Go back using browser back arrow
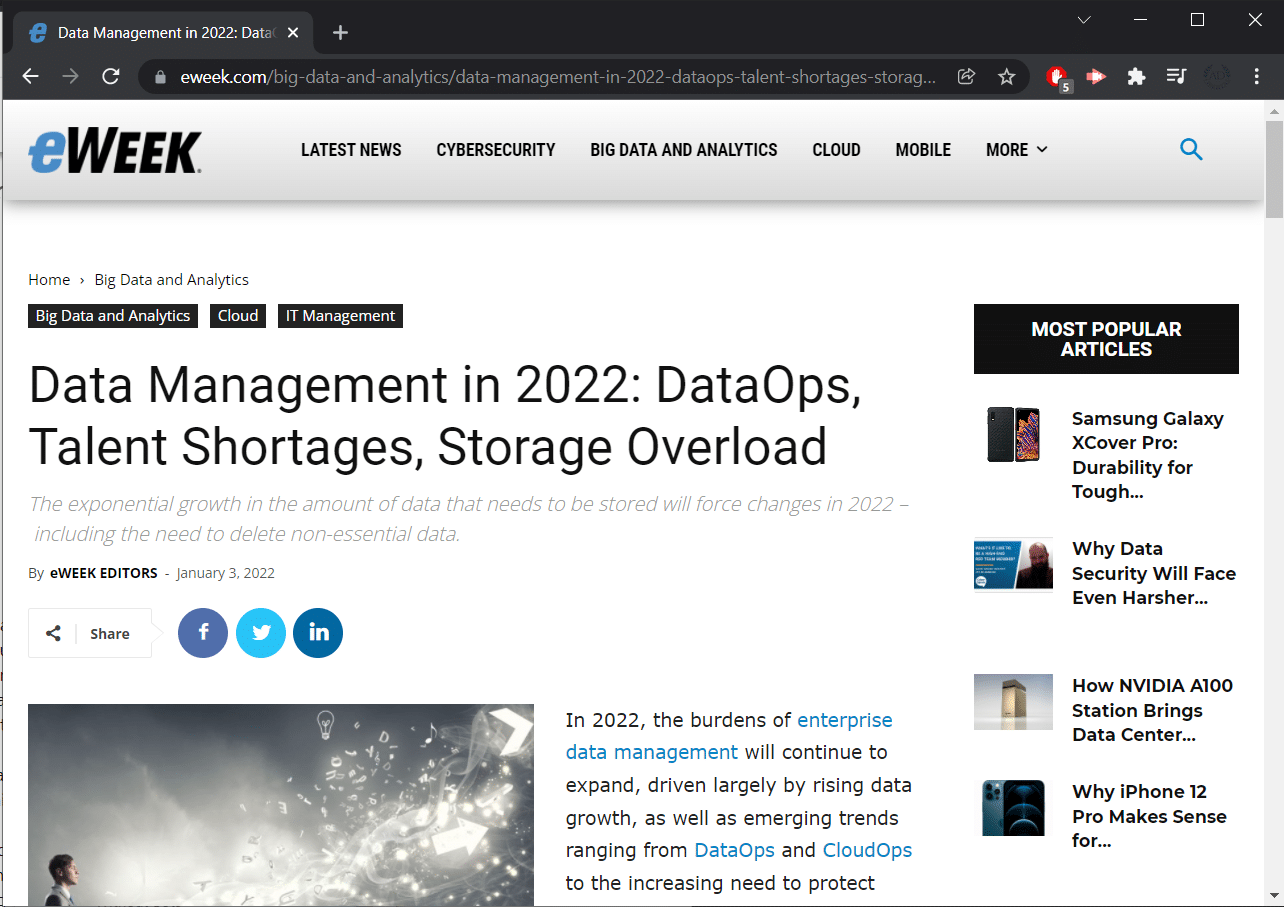This screenshot has height=907, width=1284. click(31, 76)
